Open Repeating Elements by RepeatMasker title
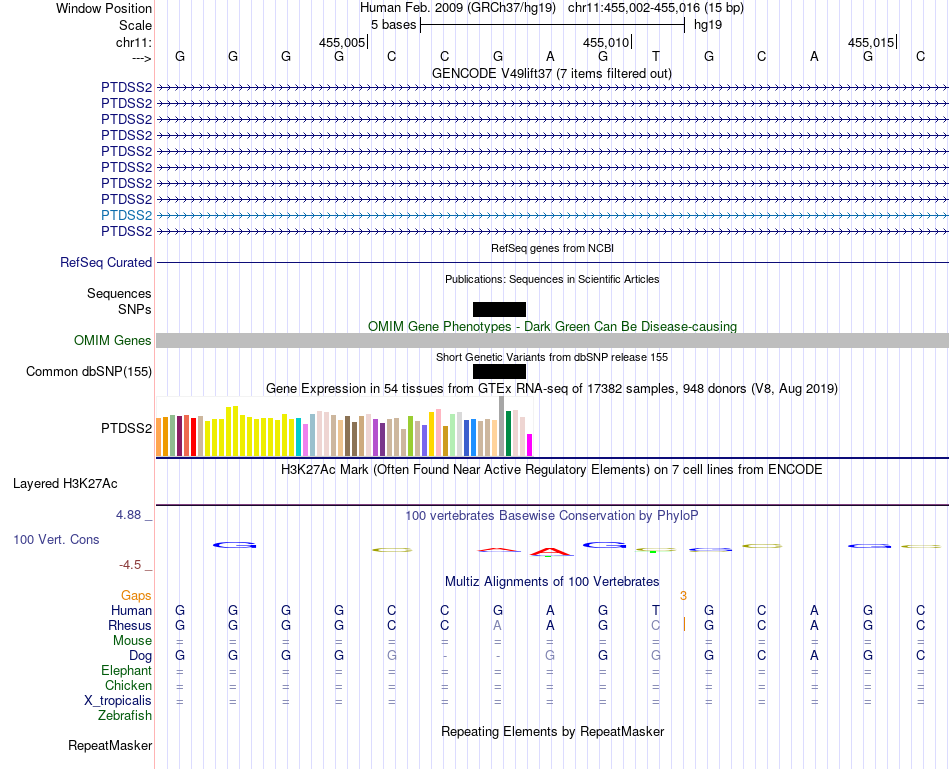The width and height of the screenshot is (950, 769). click(552, 731)
